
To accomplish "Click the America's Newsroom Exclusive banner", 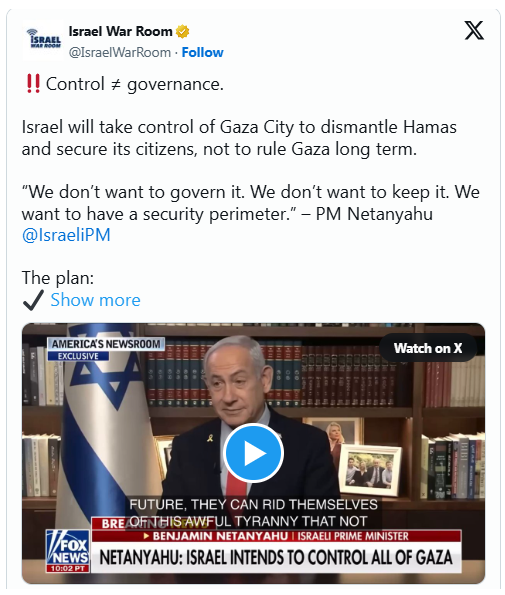I will pyautogui.click(x=106, y=348).
